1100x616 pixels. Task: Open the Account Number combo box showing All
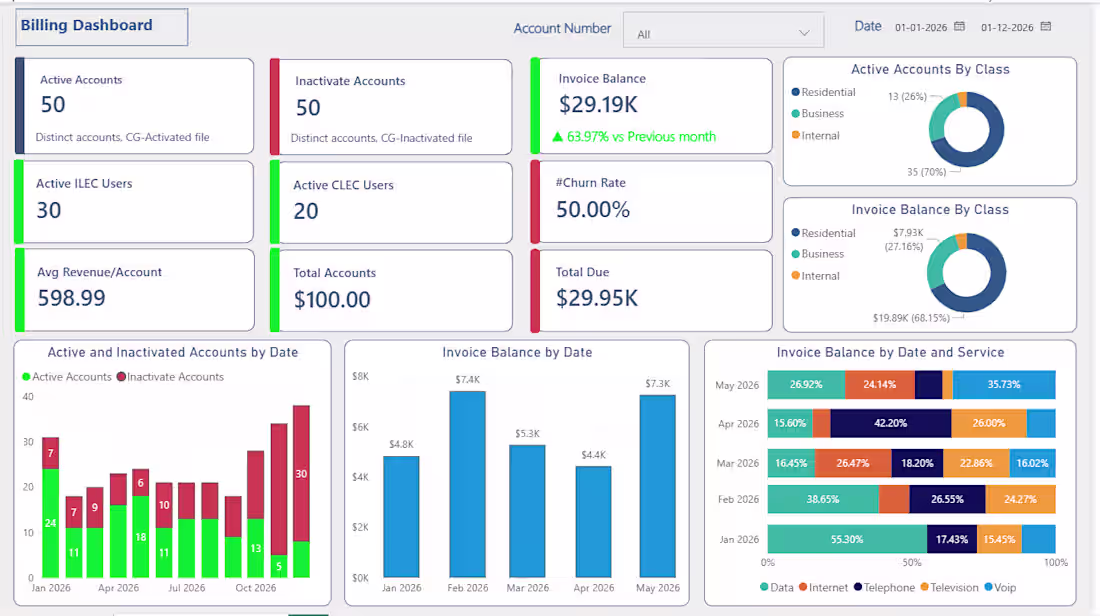coord(723,31)
